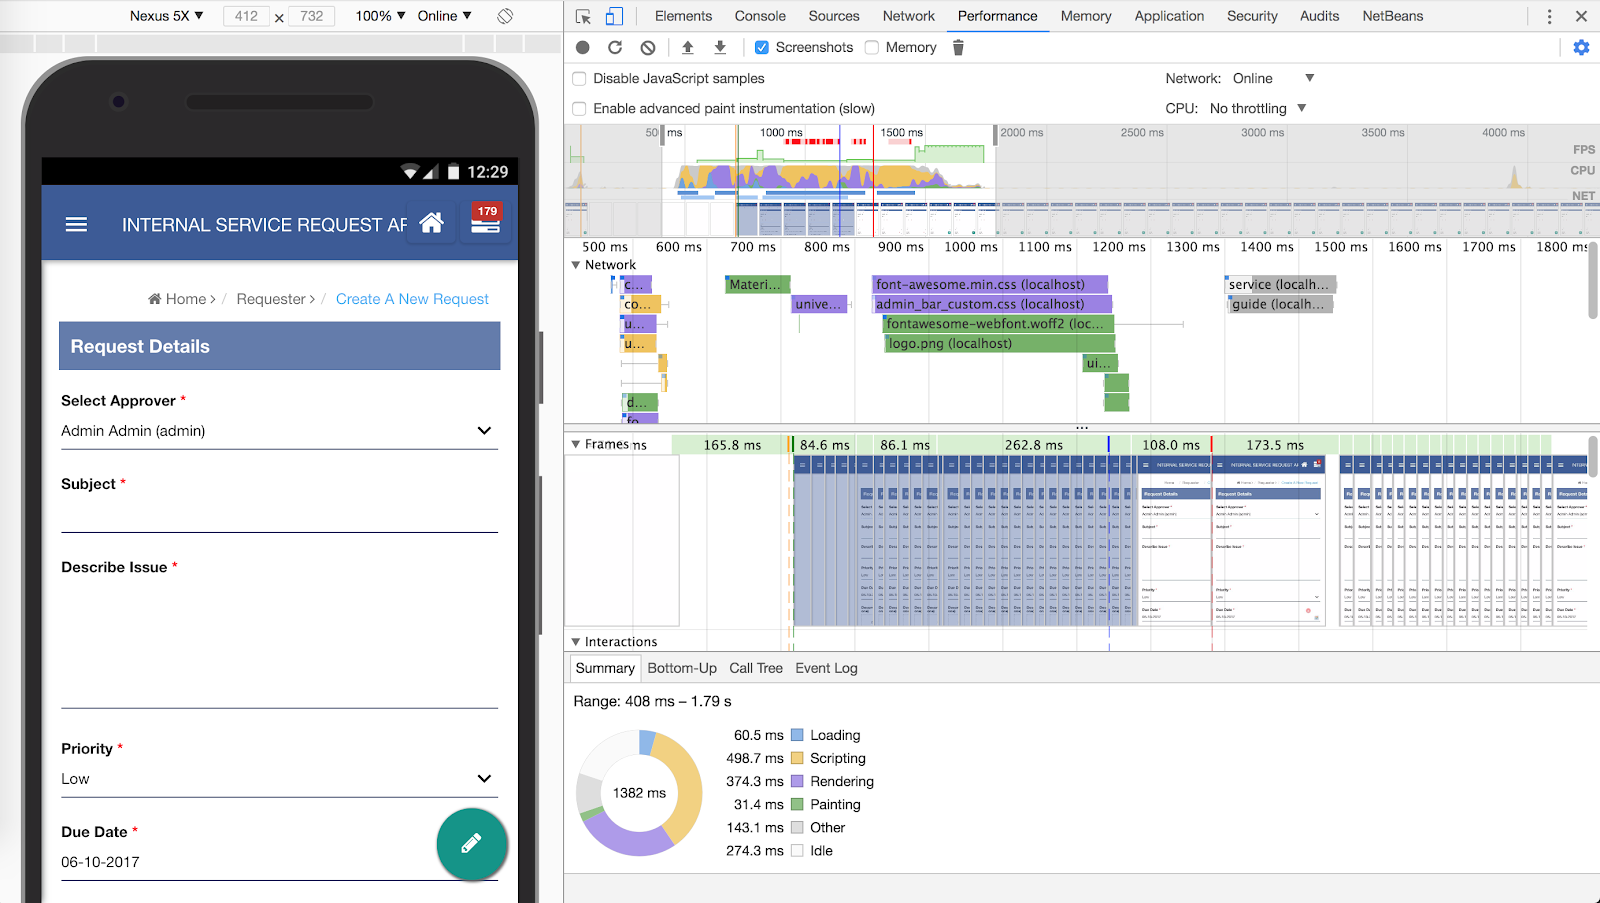The height and width of the screenshot is (903, 1600).
Task: Switch to the Network tab
Action: click(909, 16)
